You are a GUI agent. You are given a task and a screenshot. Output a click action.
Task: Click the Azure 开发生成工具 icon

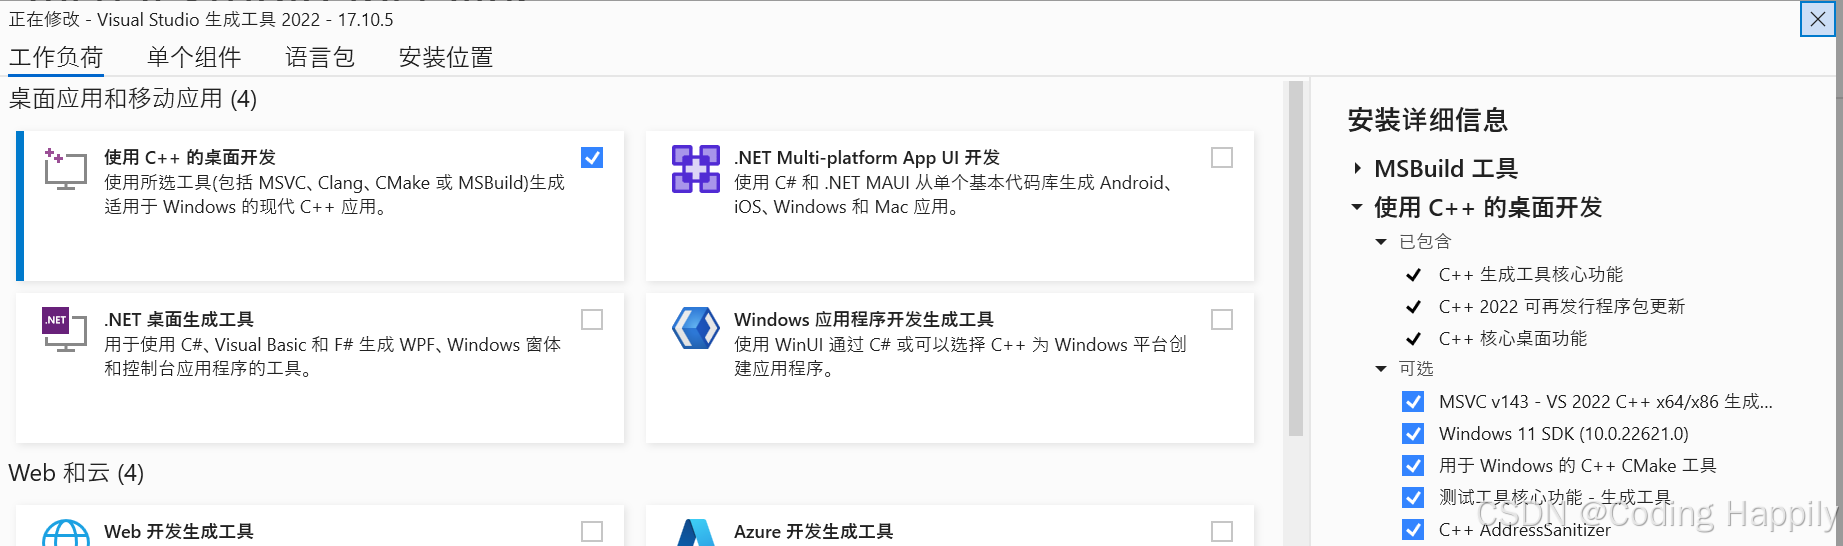(x=695, y=533)
